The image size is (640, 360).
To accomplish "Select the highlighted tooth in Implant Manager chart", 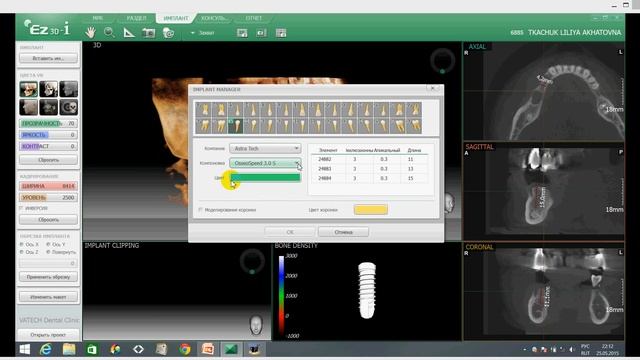I will pos(236,126).
